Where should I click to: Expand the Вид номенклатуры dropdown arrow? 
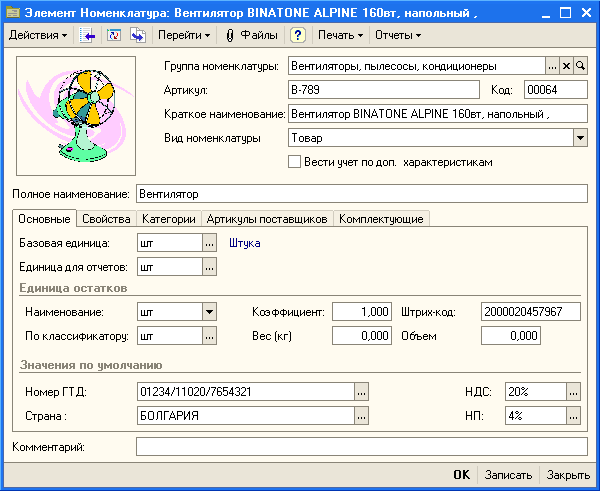(x=580, y=138)
